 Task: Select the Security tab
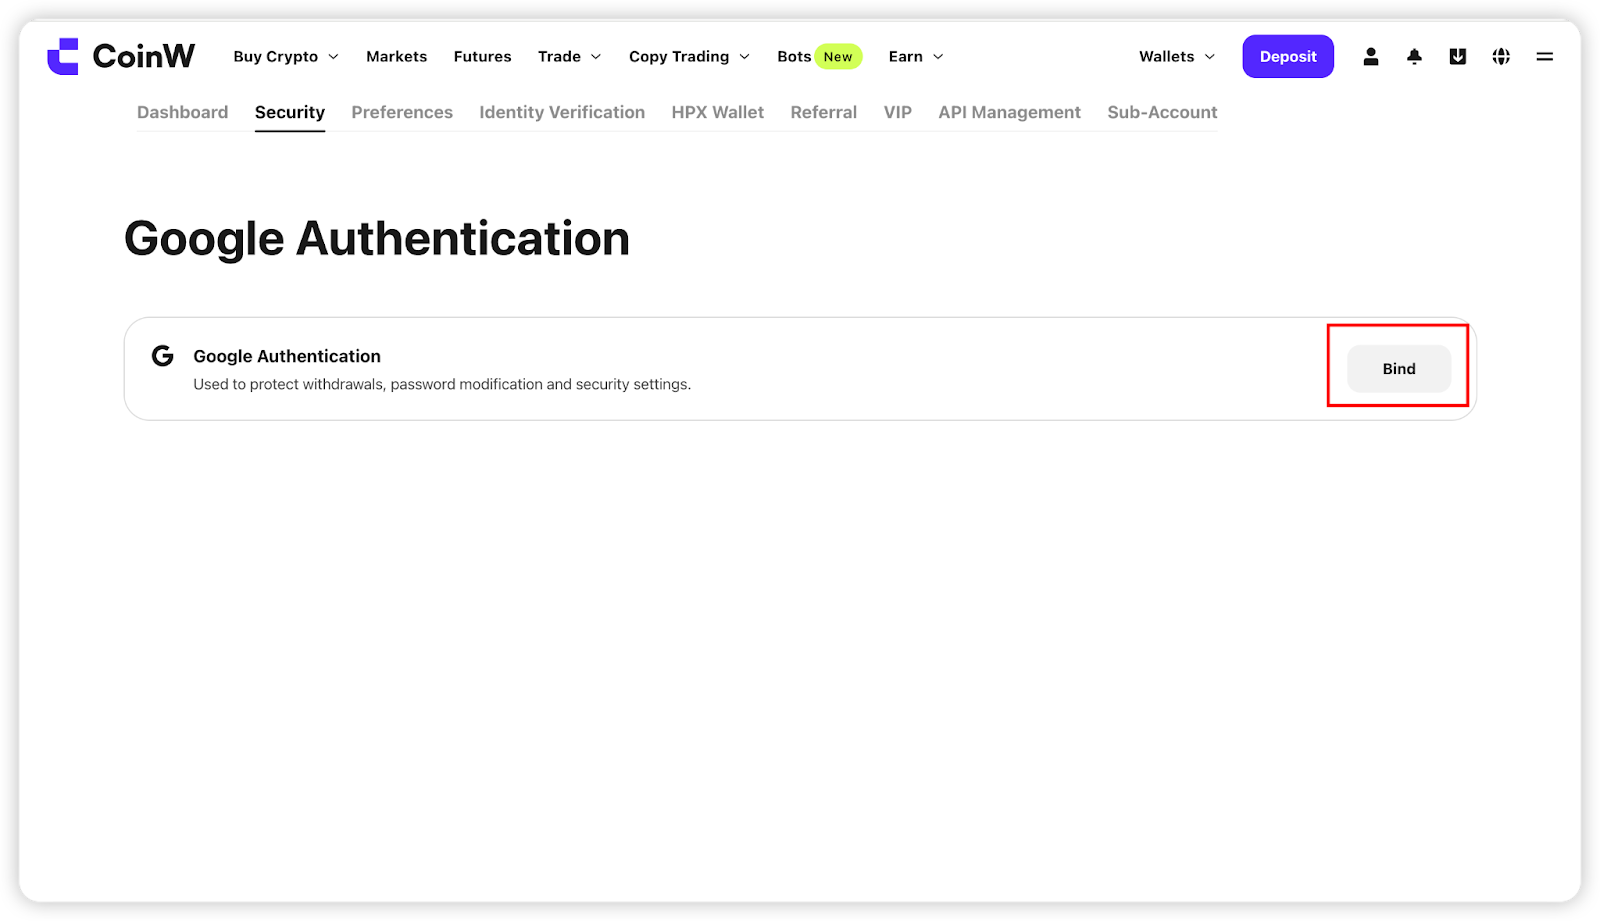pyautogui.click(x=290, y=113)
